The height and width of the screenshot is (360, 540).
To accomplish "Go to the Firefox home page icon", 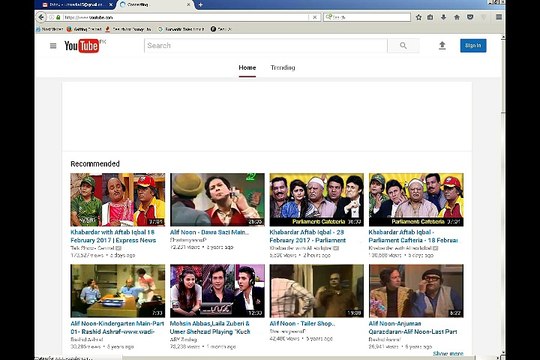I will pos(457,17).
